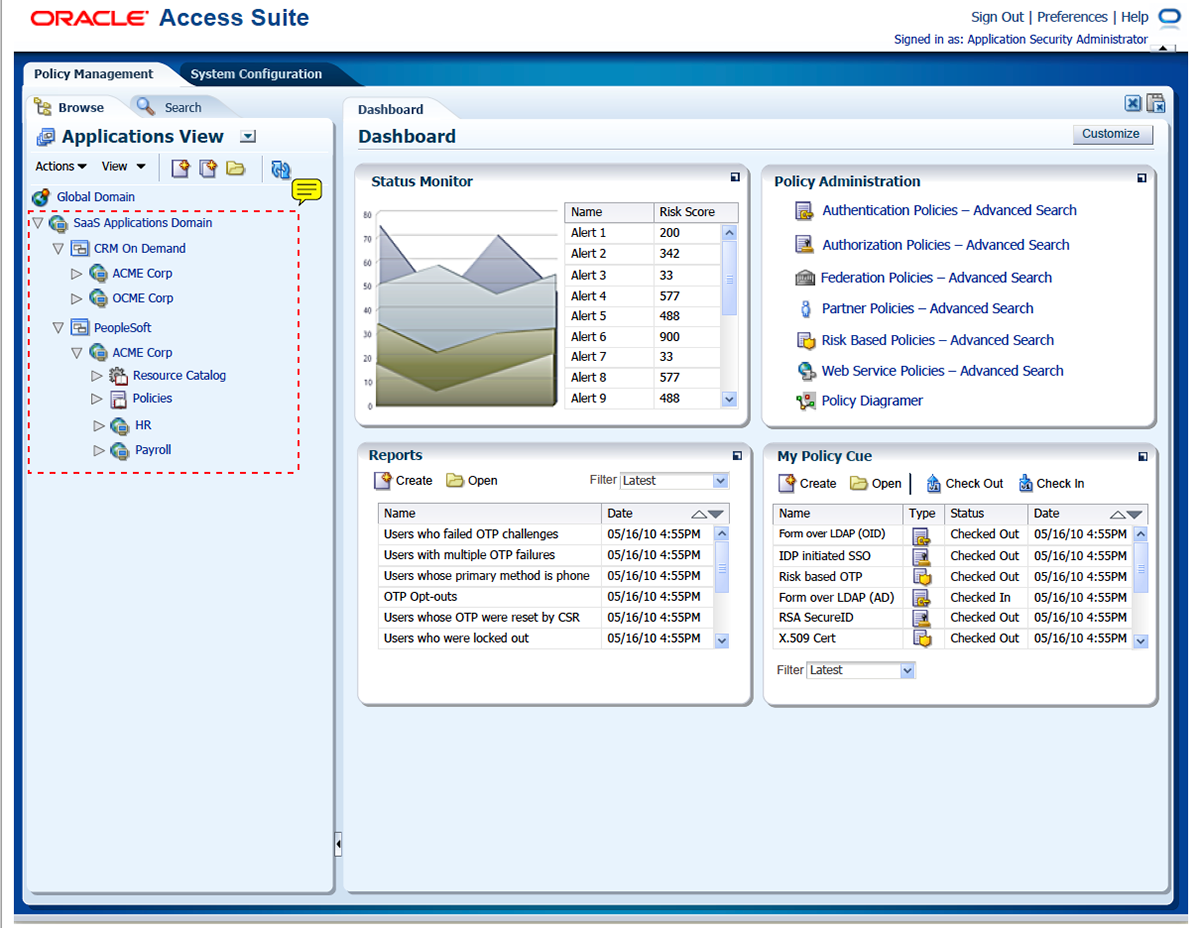The height and width of the screenshot is (928, 1200).
Task: Open Authentication Policies – Advanced Search
Action: coord(950,211)
